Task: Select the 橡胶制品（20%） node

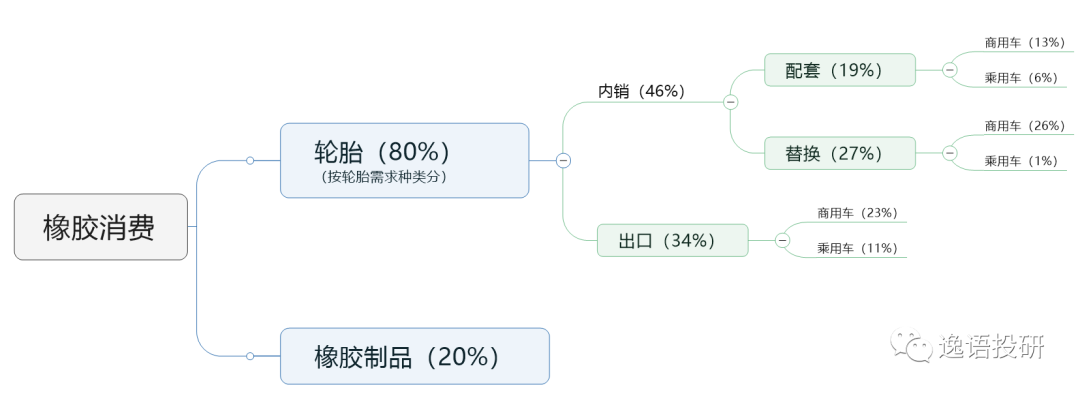Action: click(x=415, y=356)
